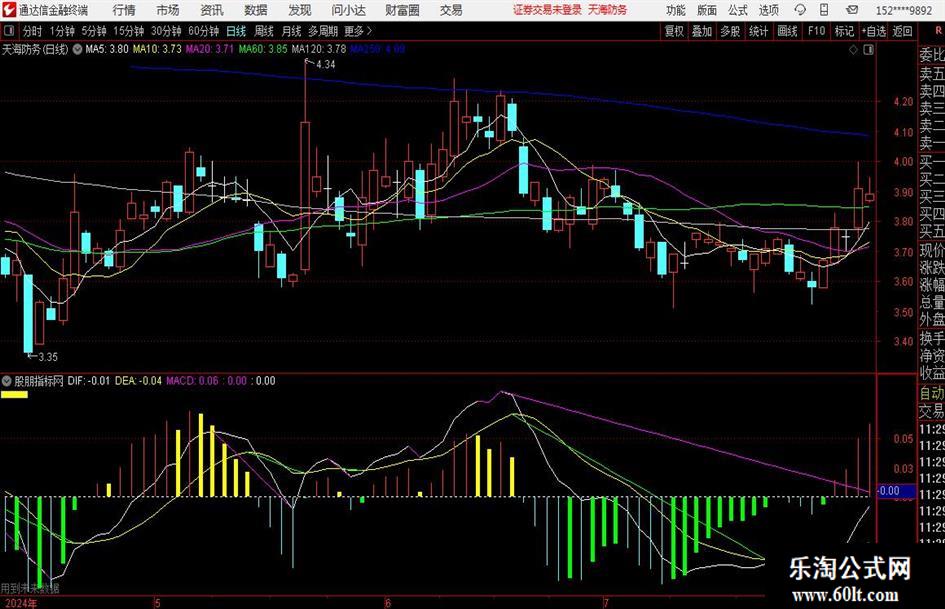
Task: Click 自动 label in right panel
Action: pos(932,393)
